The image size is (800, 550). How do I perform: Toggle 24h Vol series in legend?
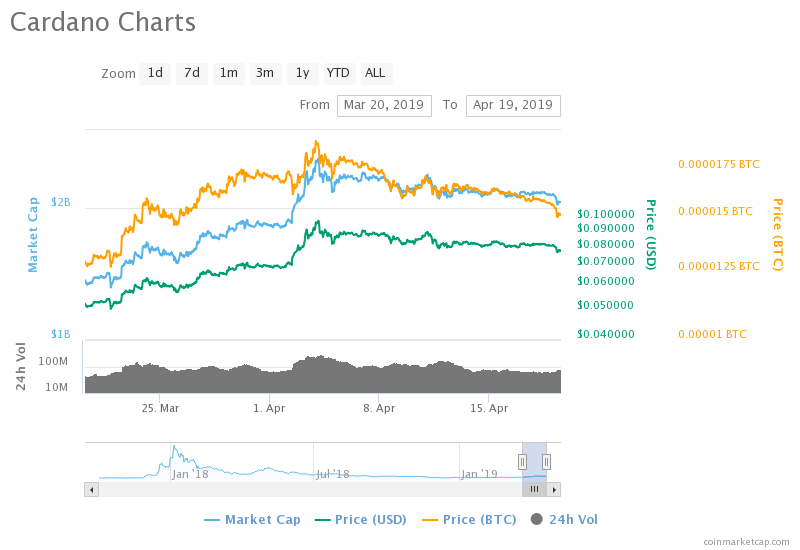[x=564, y=520]
